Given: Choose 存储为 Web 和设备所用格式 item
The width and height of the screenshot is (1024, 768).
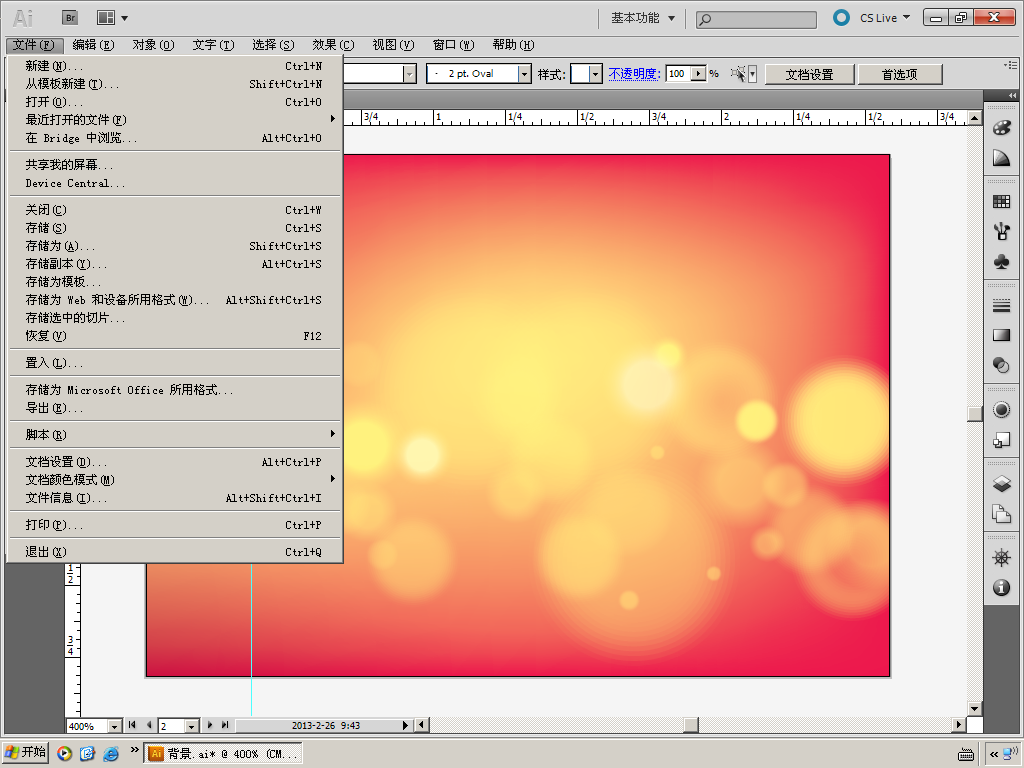Looking at the screenshot, I should click(x=174, y=300).
